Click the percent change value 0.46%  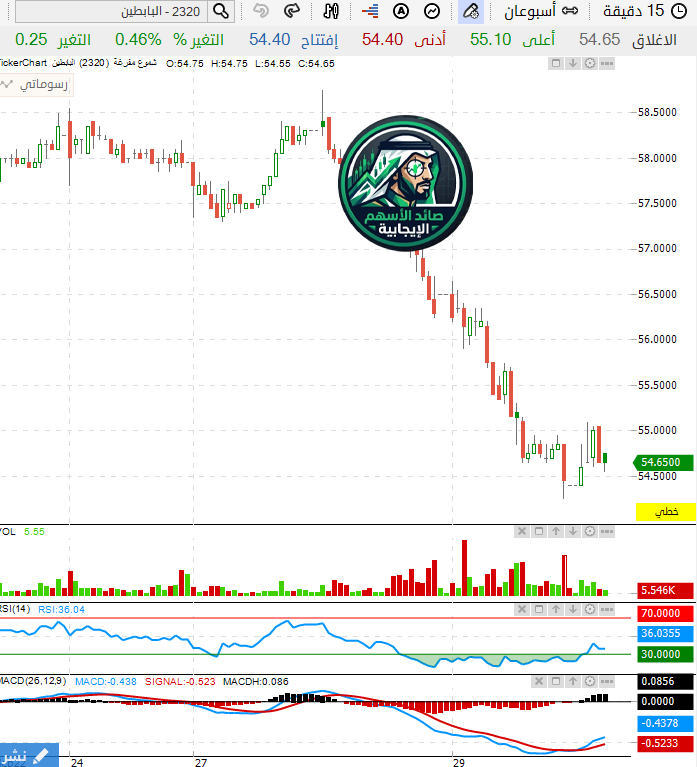click(x=138, y=40)
